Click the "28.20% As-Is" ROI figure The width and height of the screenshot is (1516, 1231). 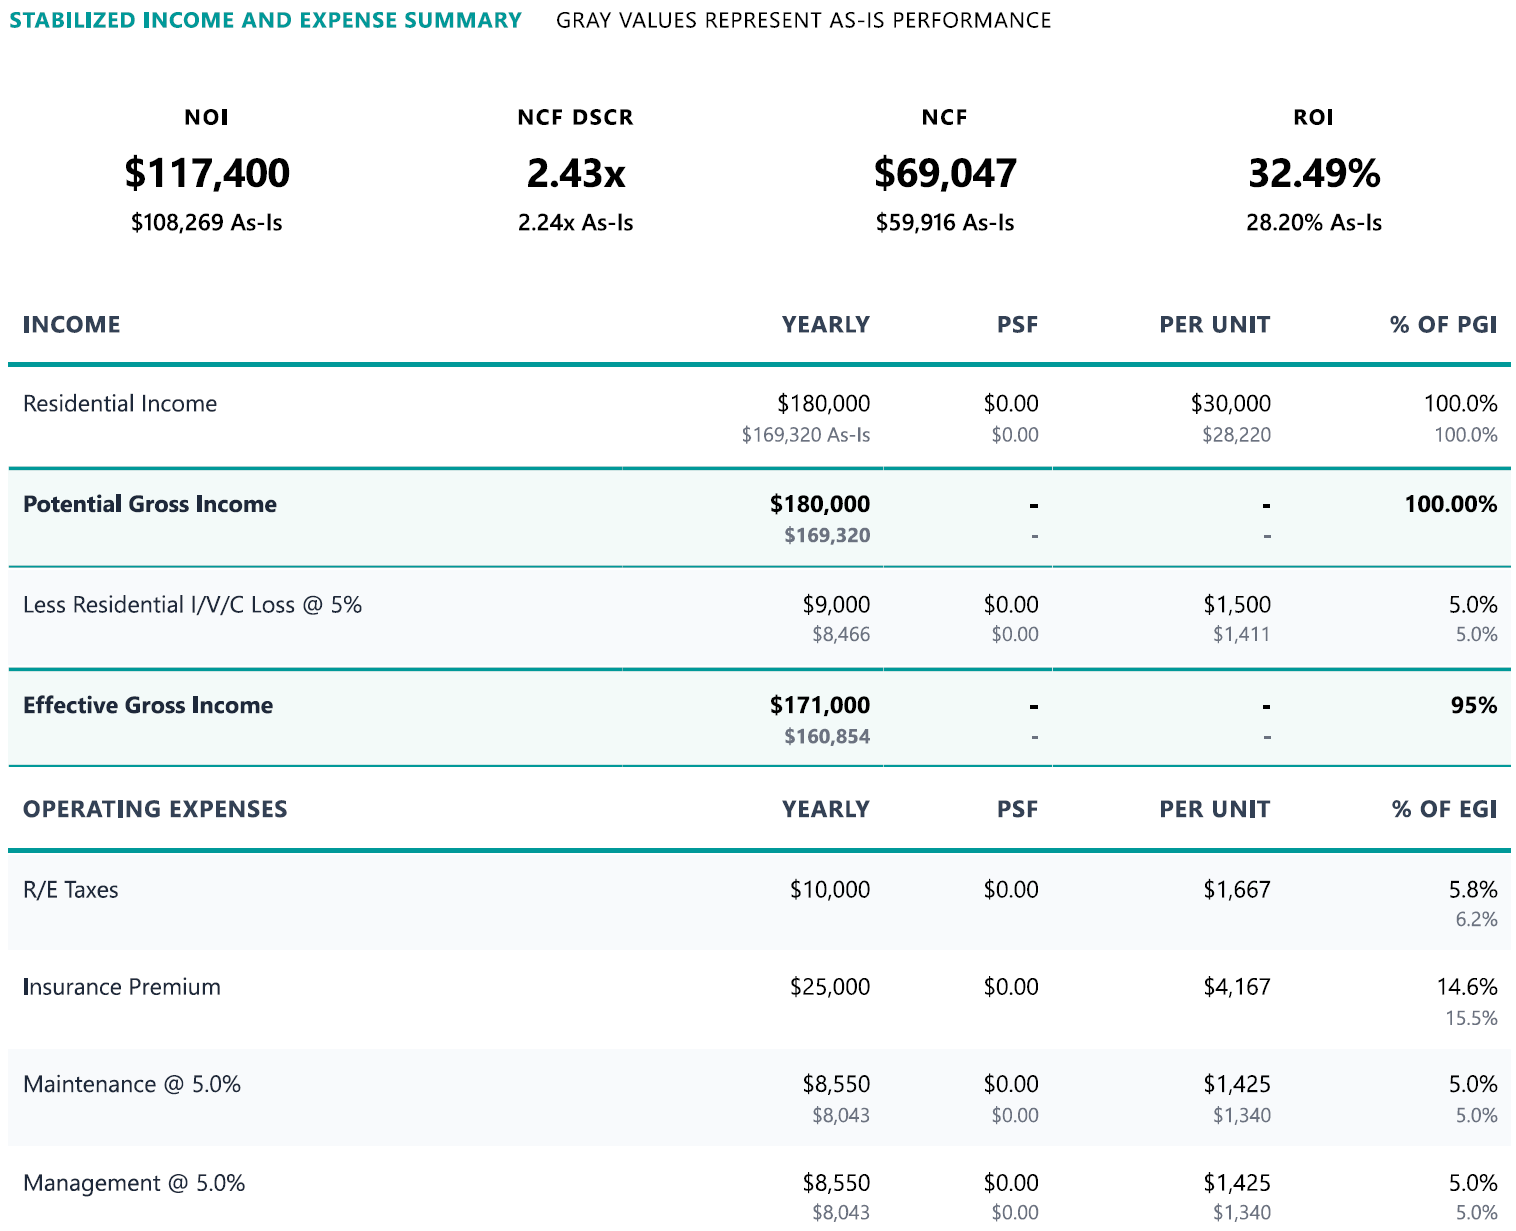tap(1314, 222)
